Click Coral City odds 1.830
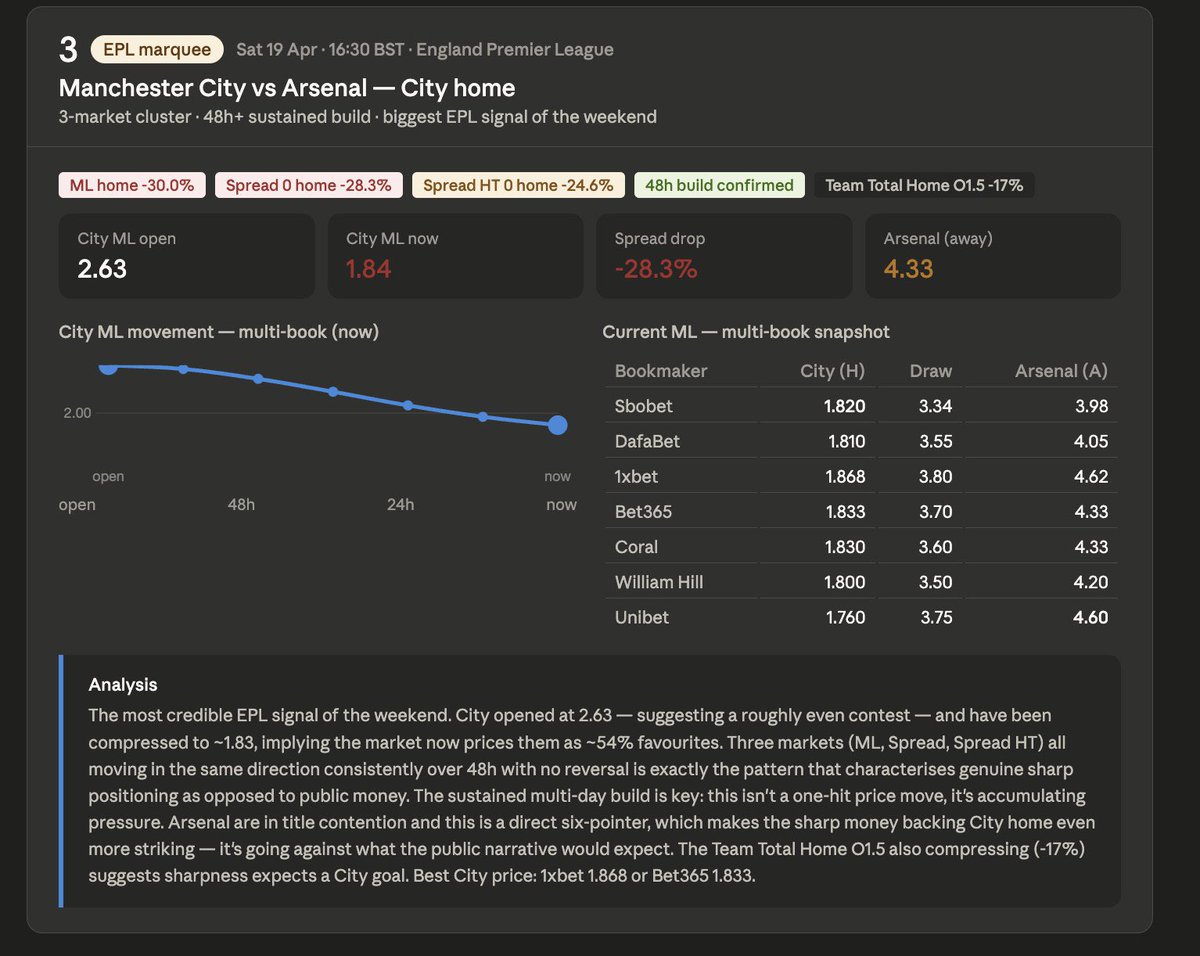The width and height of the screenshot is (1200, 956). (846, 547)
